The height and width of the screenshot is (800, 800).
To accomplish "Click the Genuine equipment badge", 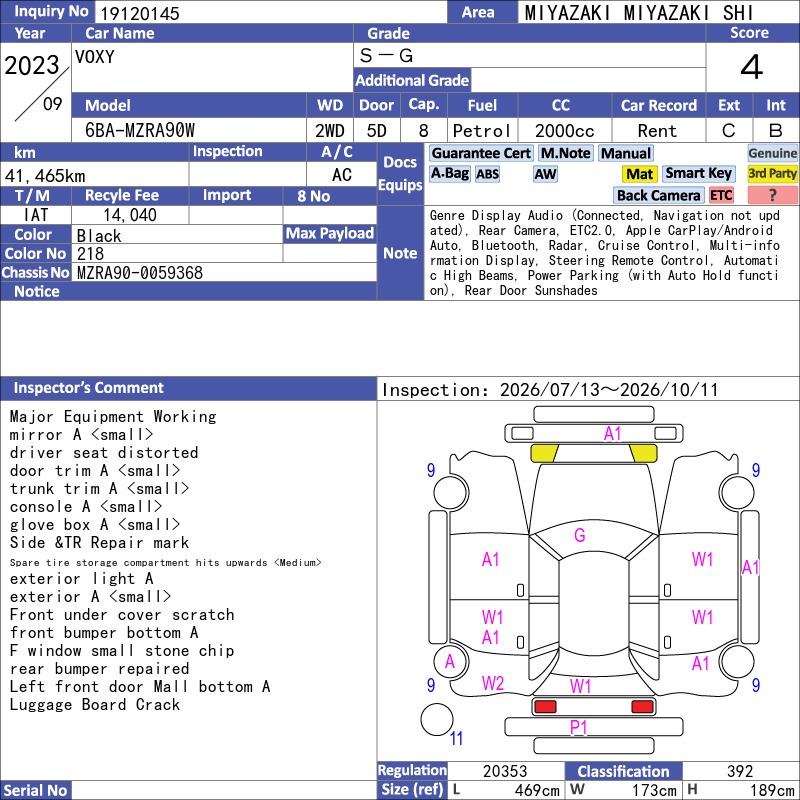I will (x=772, y=153).
